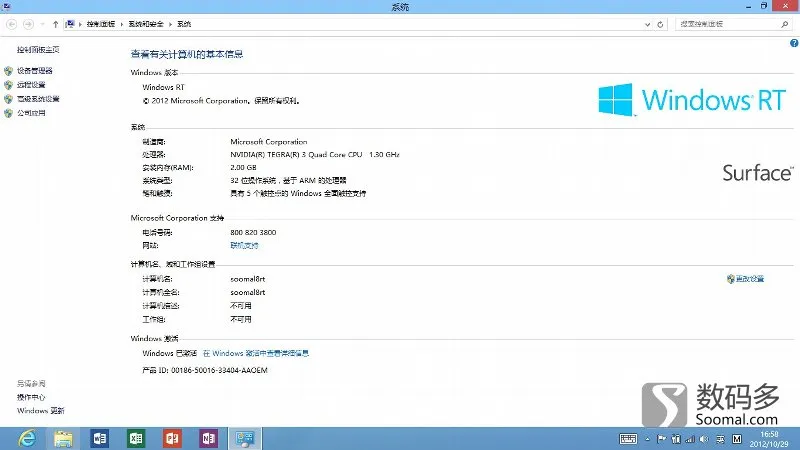The image size is (800, 450).
Task: Select 控制面板 in the breadcrumb
Action: pos(101,24)
